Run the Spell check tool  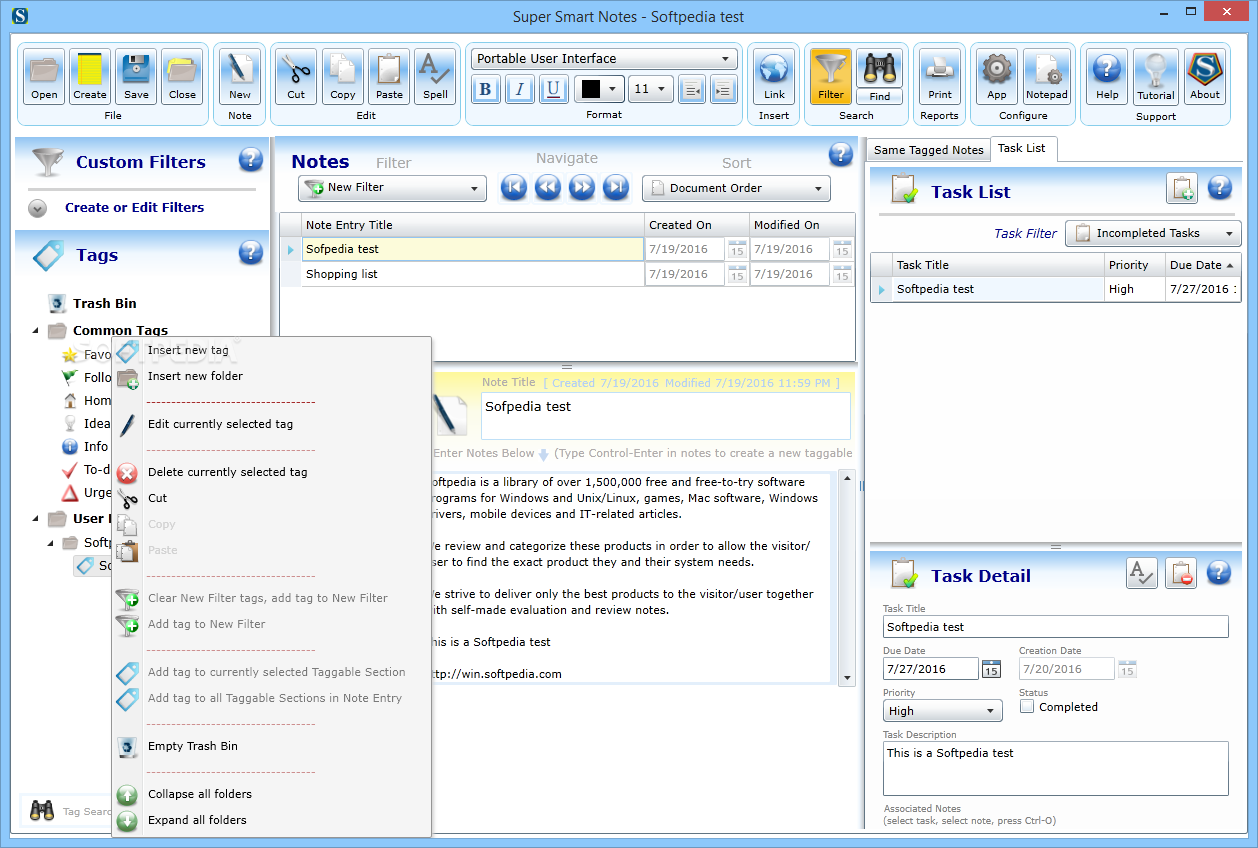click(435, 76)
